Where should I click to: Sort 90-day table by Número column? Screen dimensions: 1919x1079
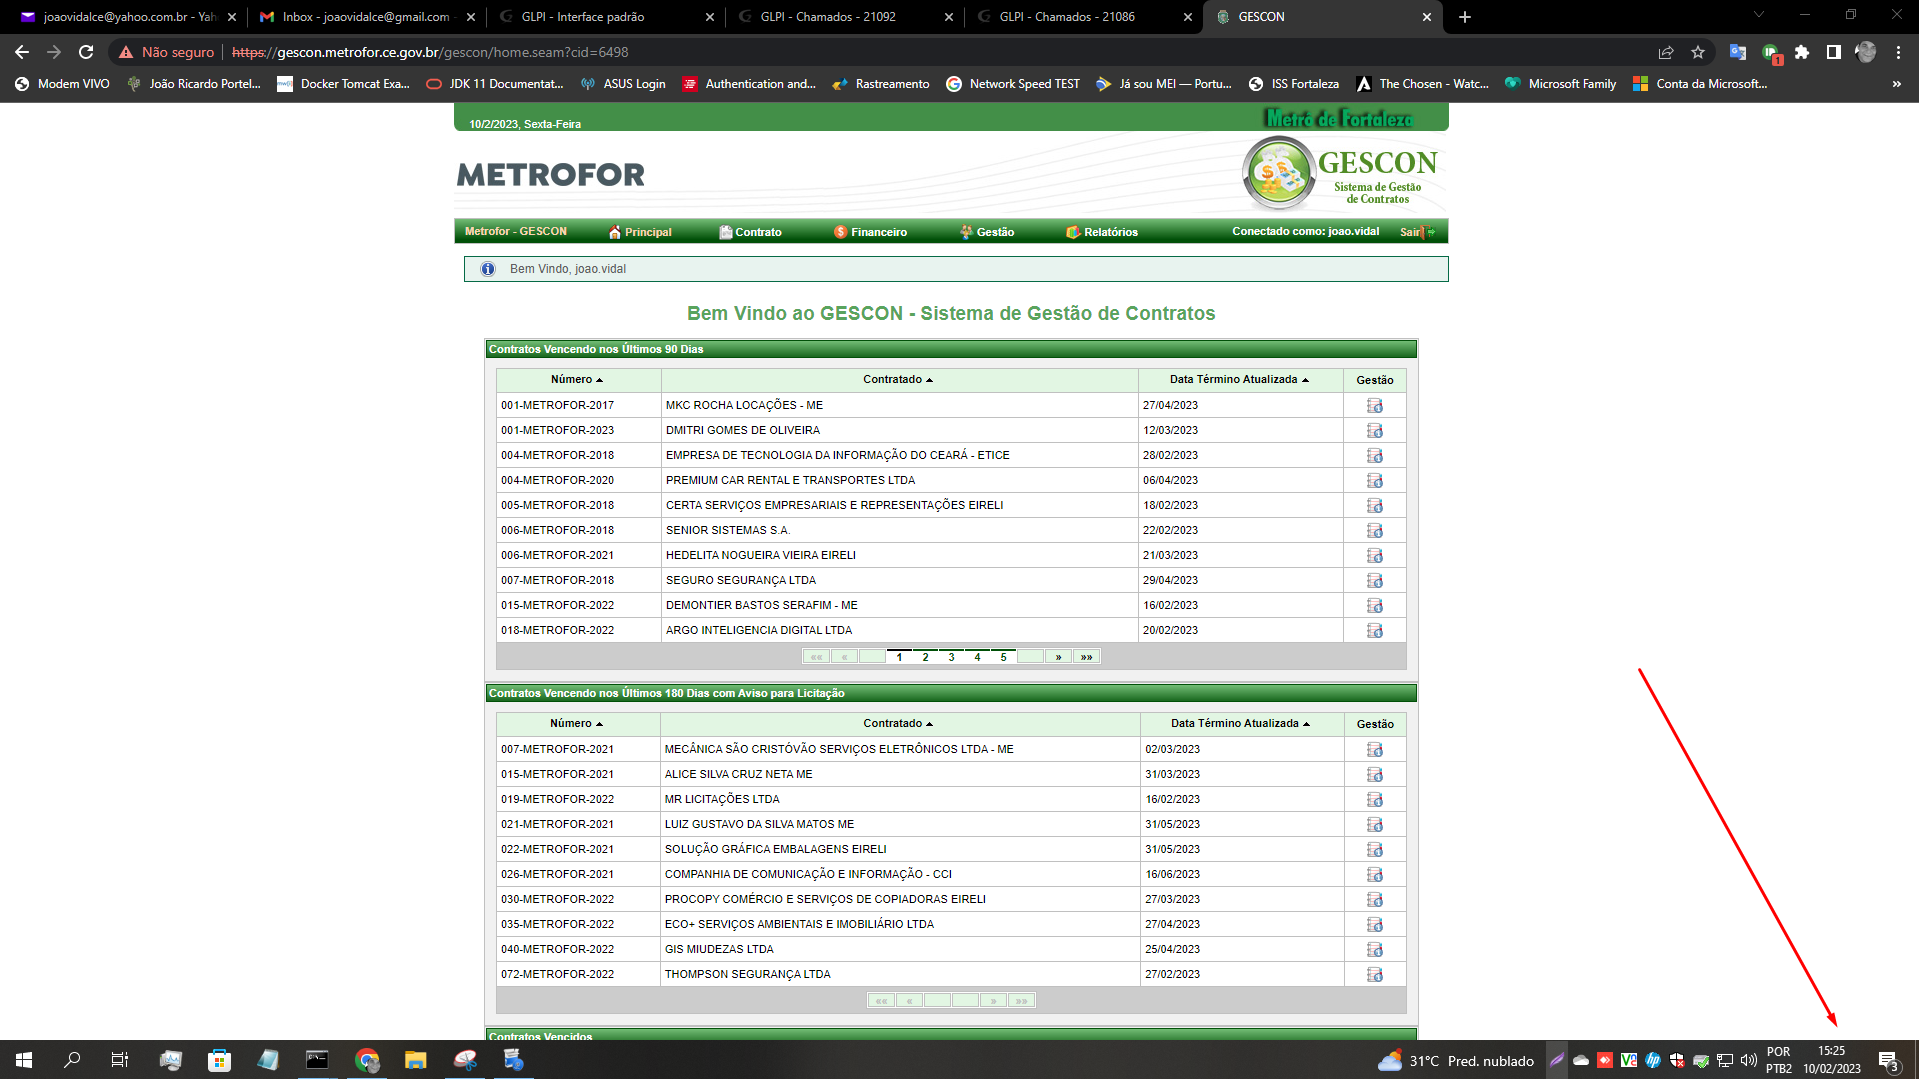pos(577,380)
